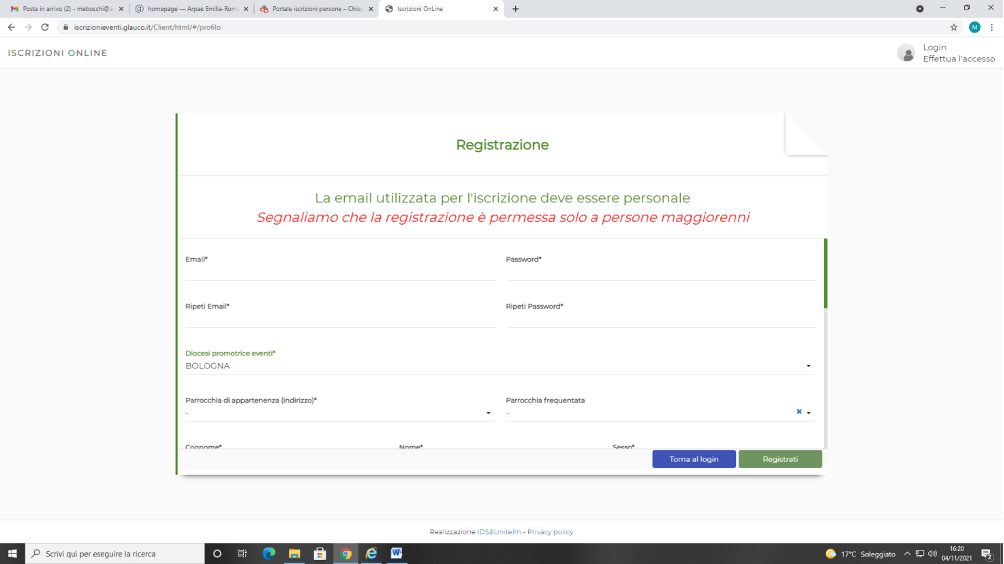
Task: Click the green Registrati button
Action: click(780, 459)
